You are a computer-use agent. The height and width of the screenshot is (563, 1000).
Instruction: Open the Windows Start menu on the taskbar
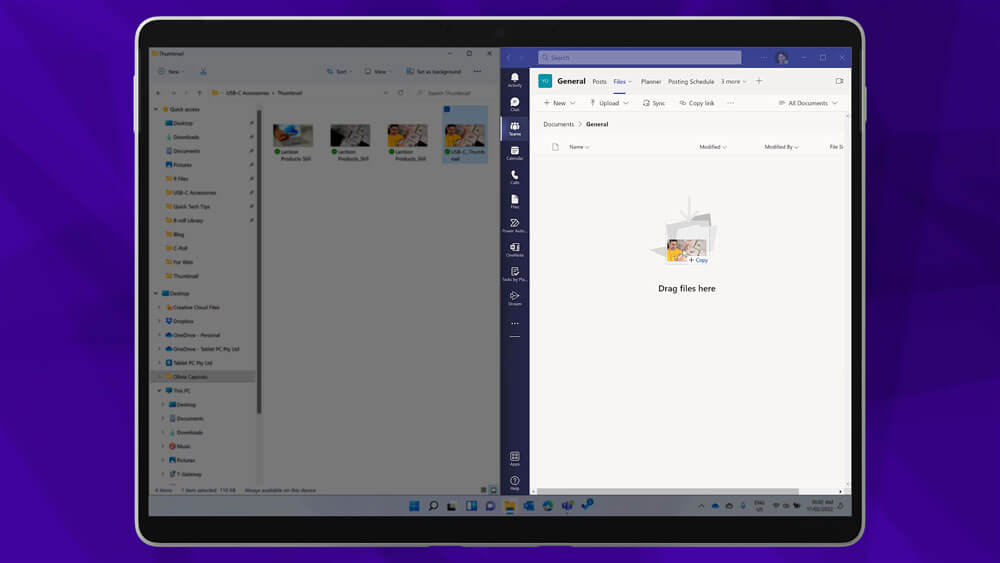click(x=414, y=506)
